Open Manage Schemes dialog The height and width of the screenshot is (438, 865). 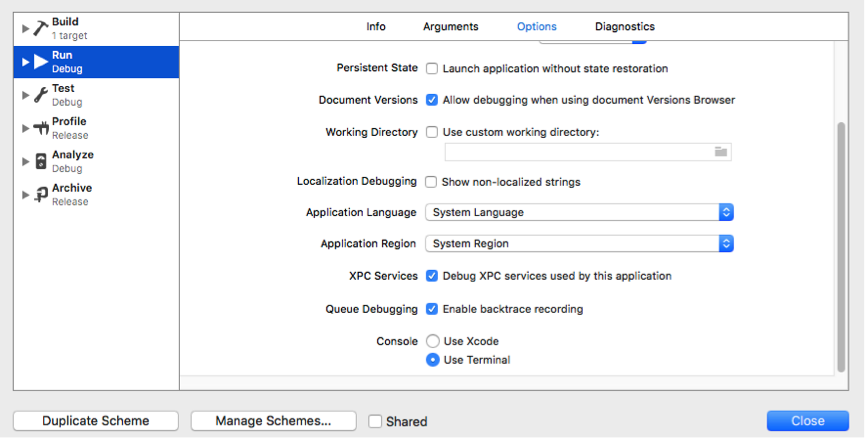(x=274, y=421)
